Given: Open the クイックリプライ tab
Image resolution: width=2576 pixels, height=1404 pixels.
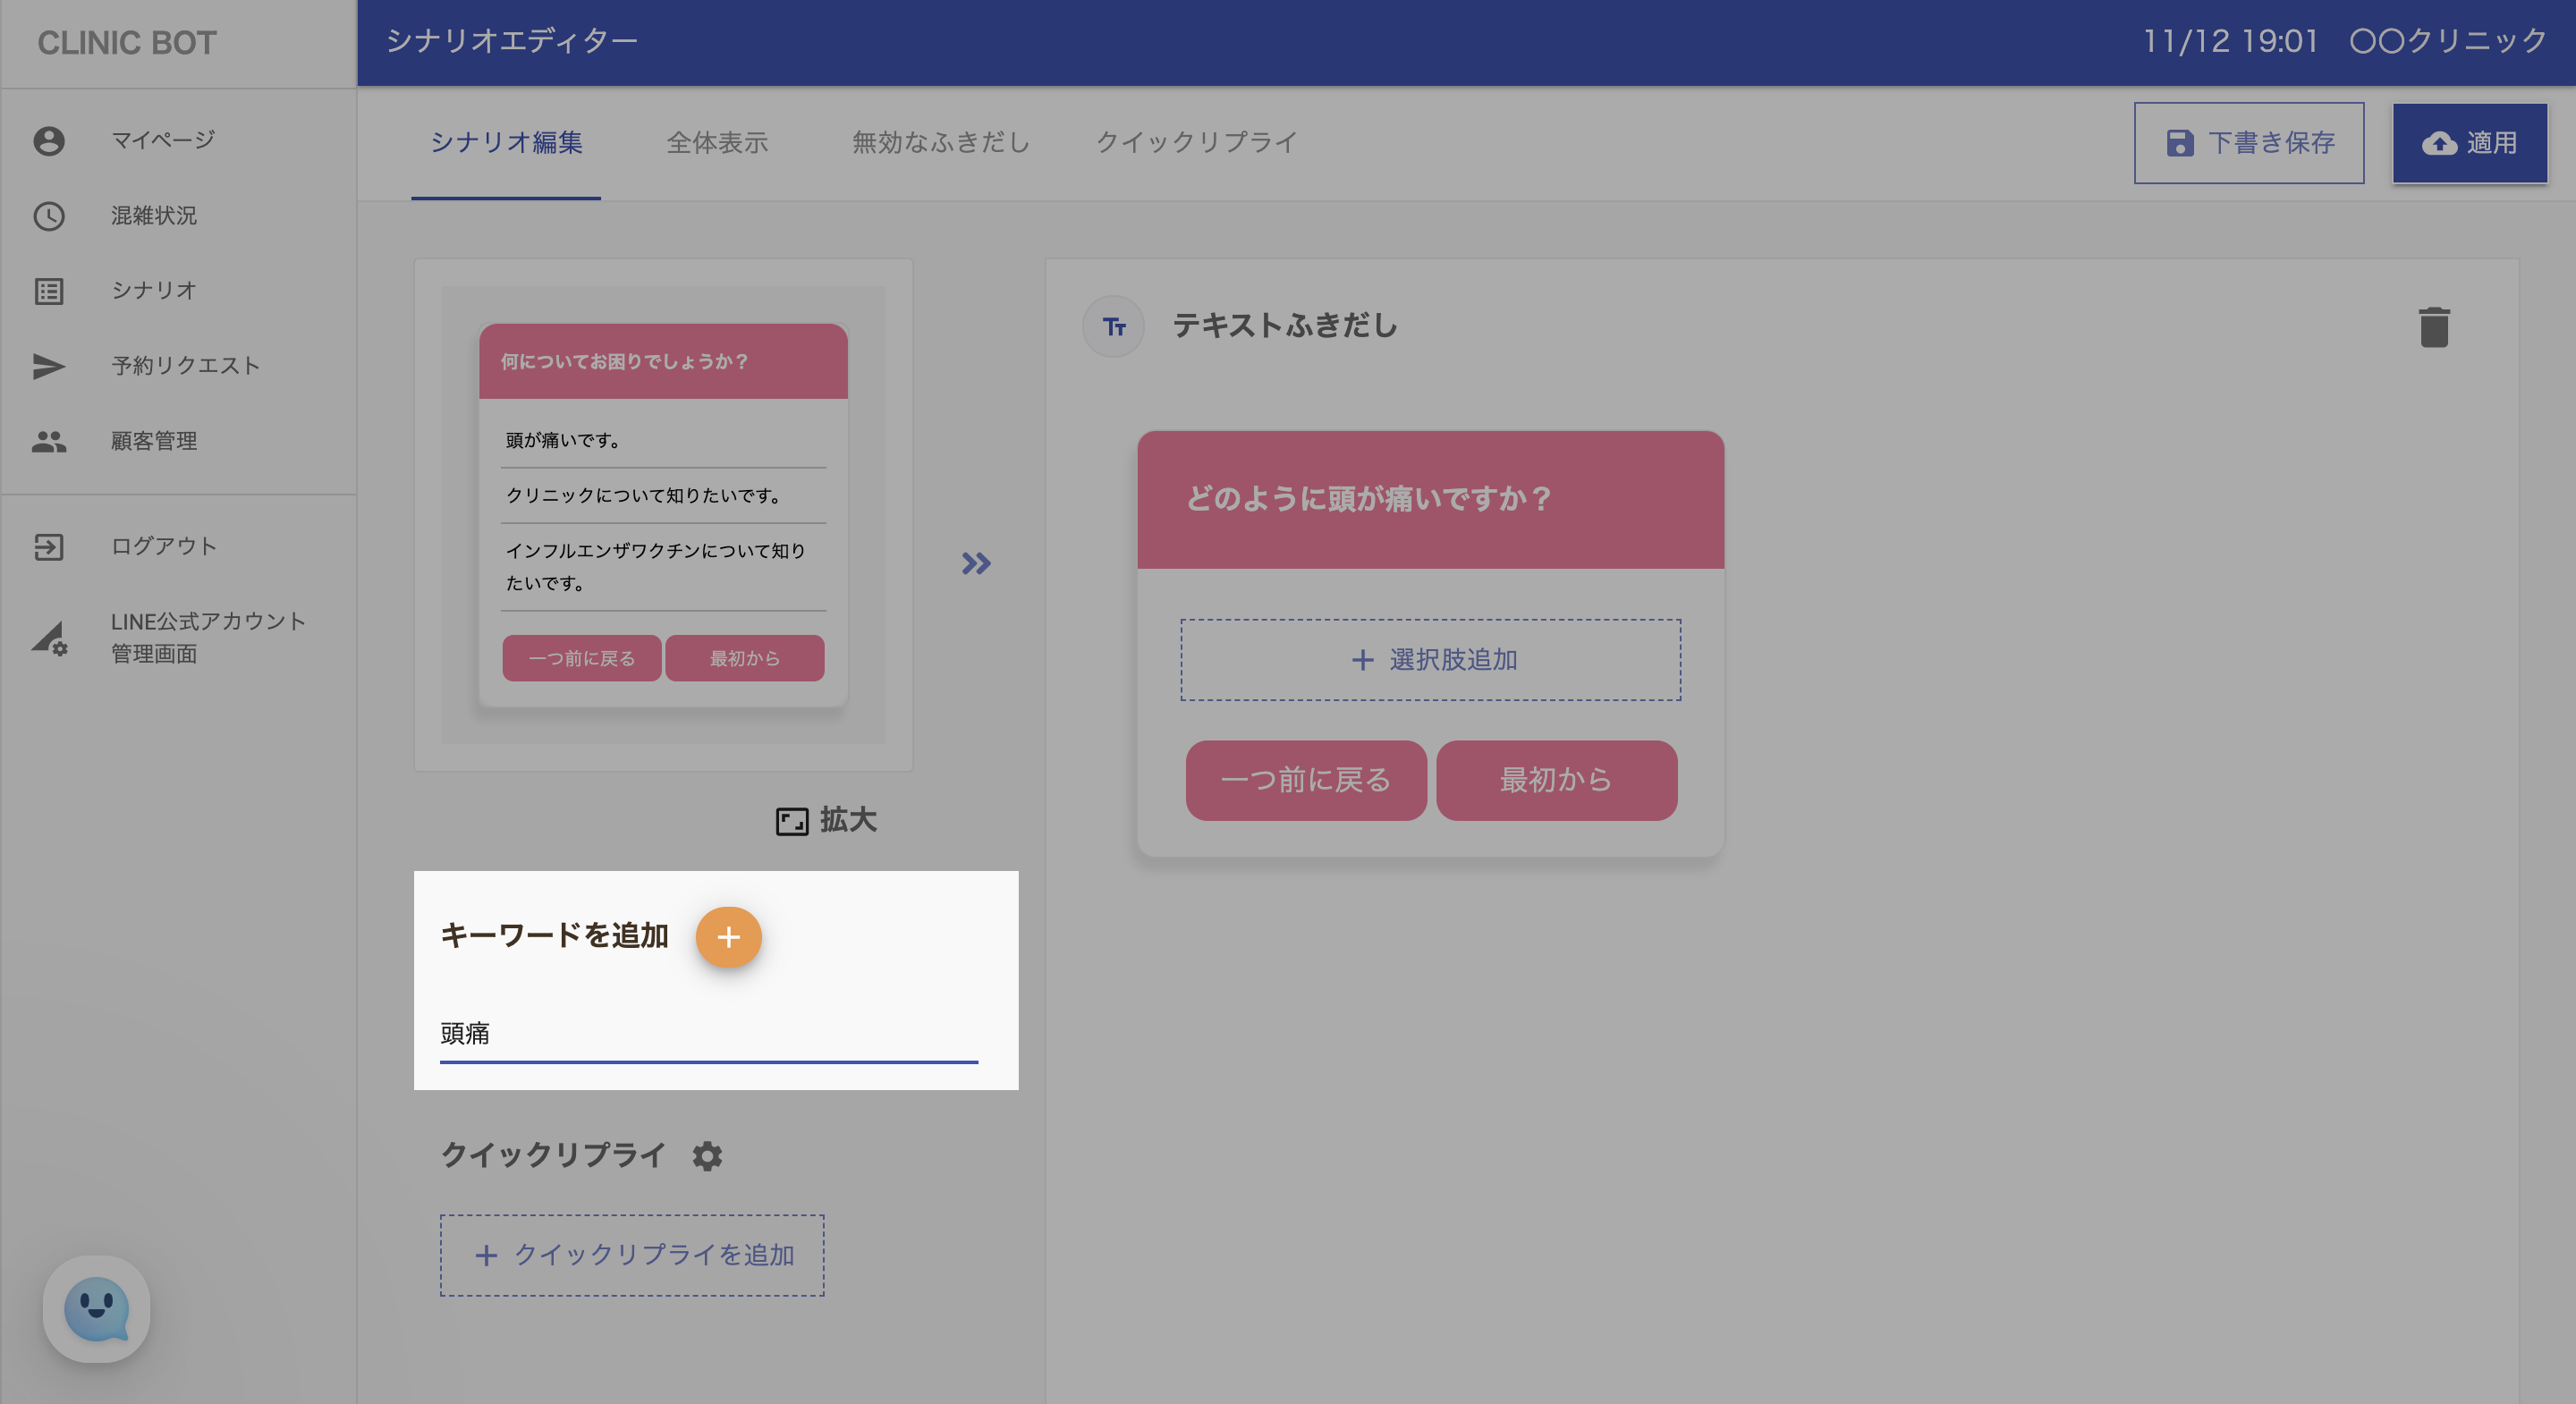Looking at the screenshot, I should tap(1196, 143).
